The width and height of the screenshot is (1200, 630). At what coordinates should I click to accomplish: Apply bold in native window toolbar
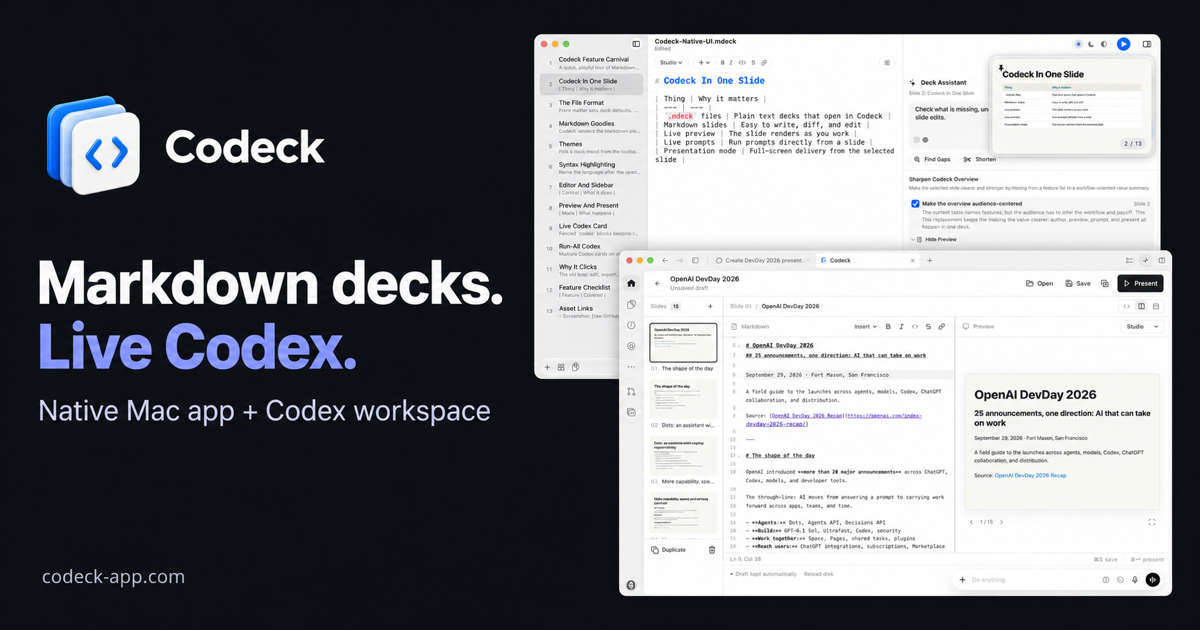tap(723, 63)
